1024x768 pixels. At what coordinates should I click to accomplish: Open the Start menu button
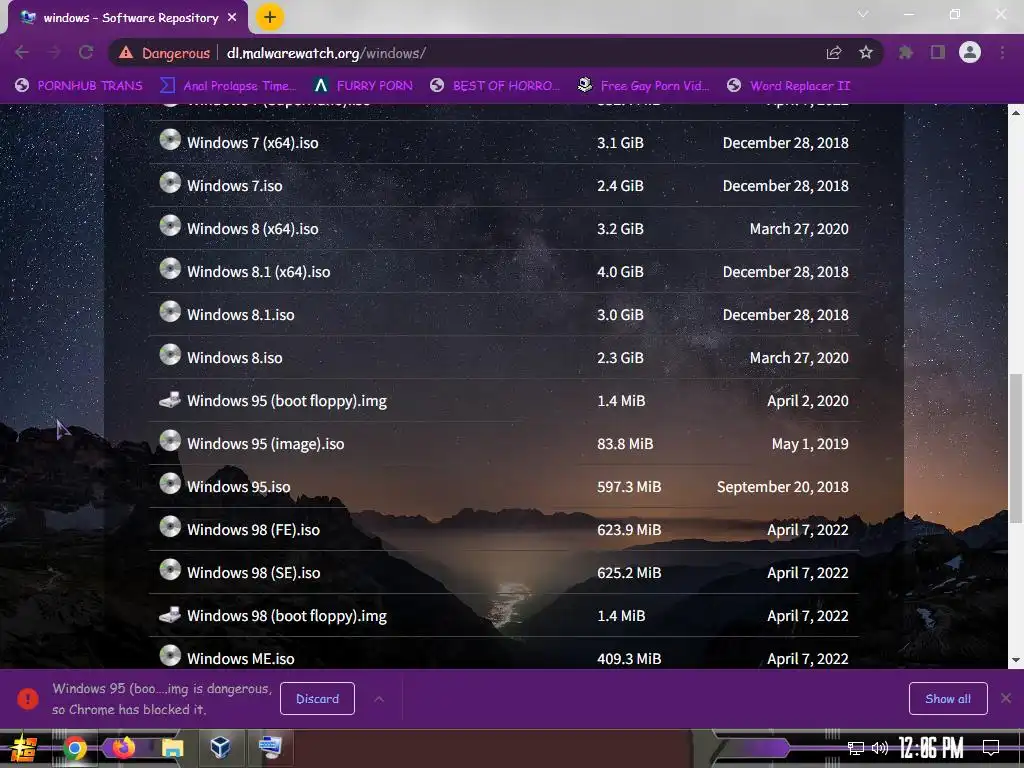tap(24, 748)
